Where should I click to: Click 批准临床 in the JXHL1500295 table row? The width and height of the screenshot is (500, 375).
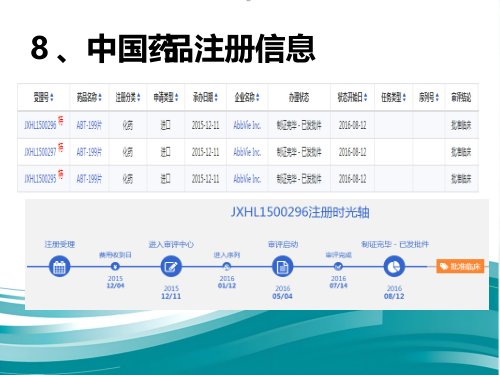pyautogui.click(x=461, y=179)
